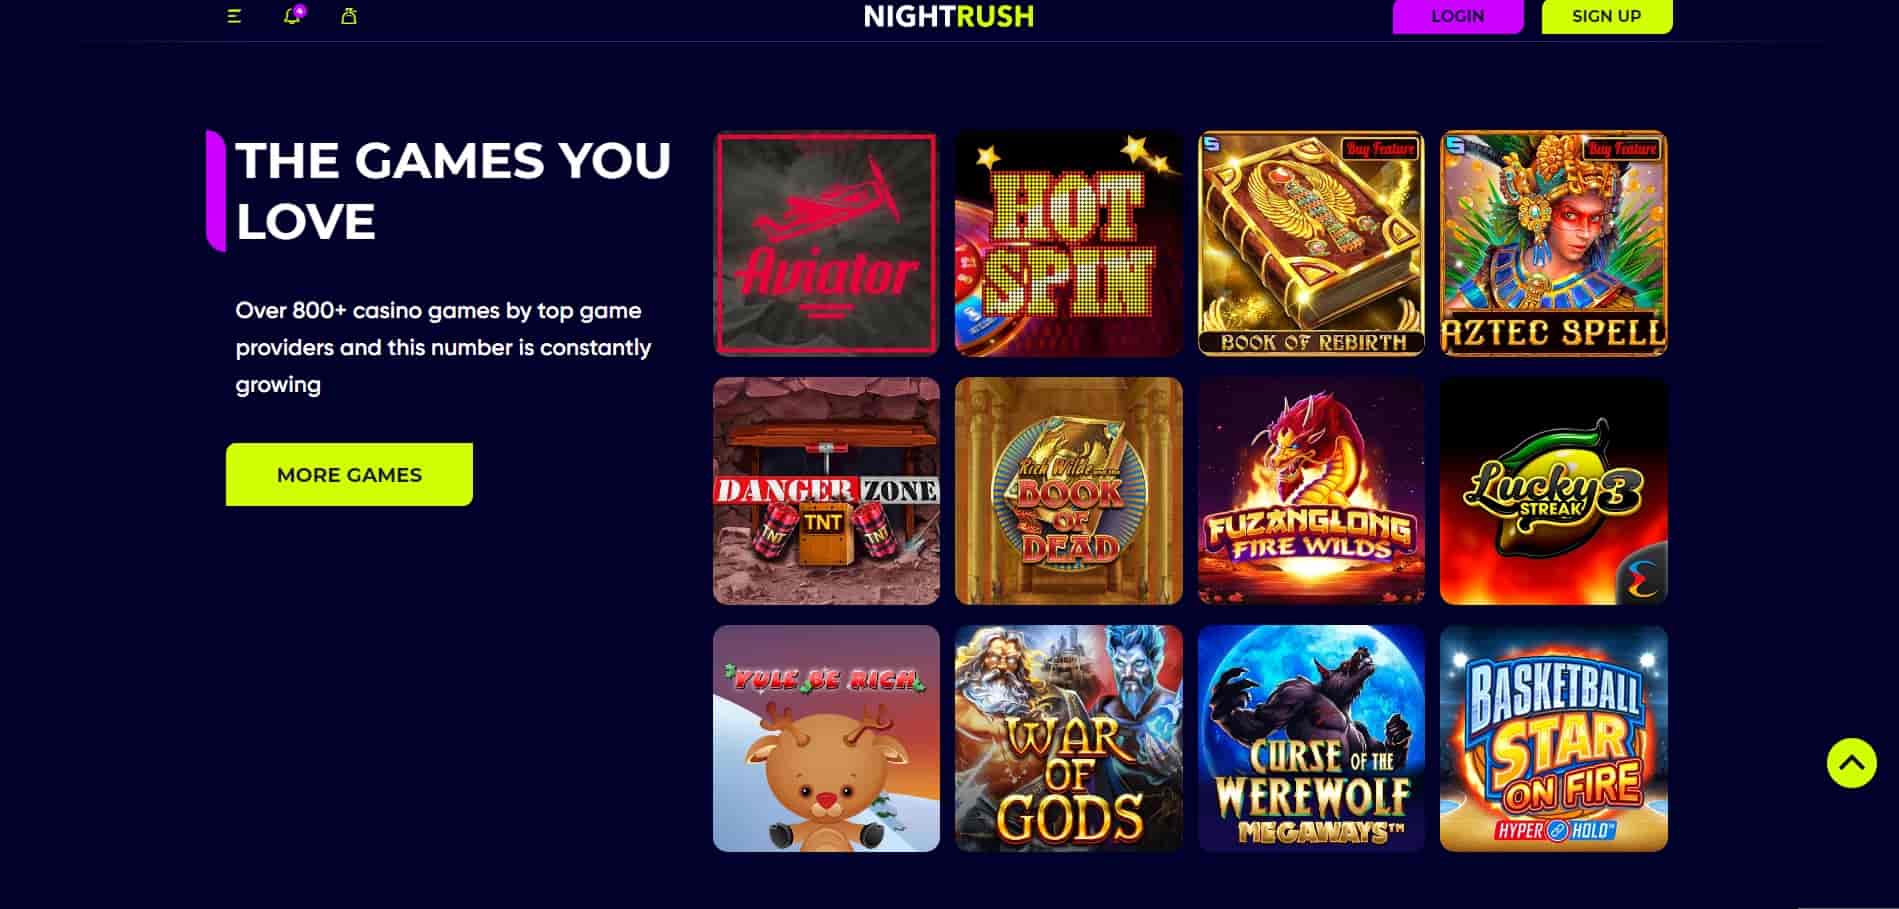
Task: Log in with the LOGIN button
Action: tap(1457, 16)
